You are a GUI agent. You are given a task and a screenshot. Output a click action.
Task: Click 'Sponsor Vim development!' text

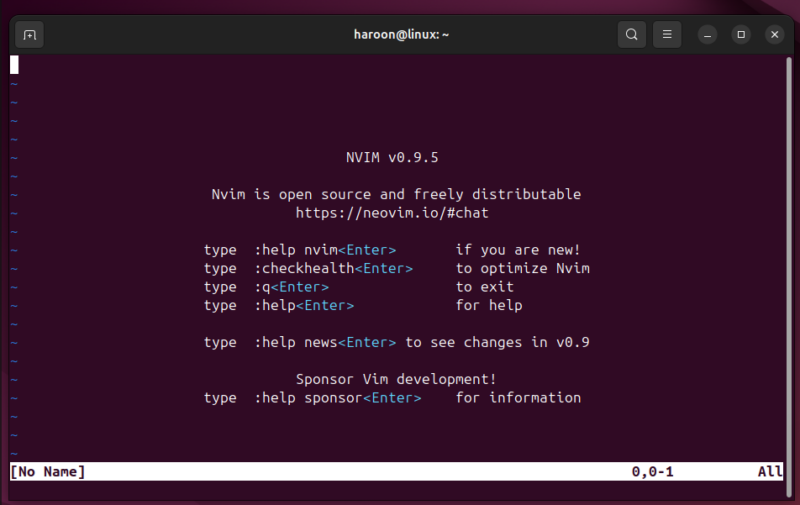pos(396,380)
